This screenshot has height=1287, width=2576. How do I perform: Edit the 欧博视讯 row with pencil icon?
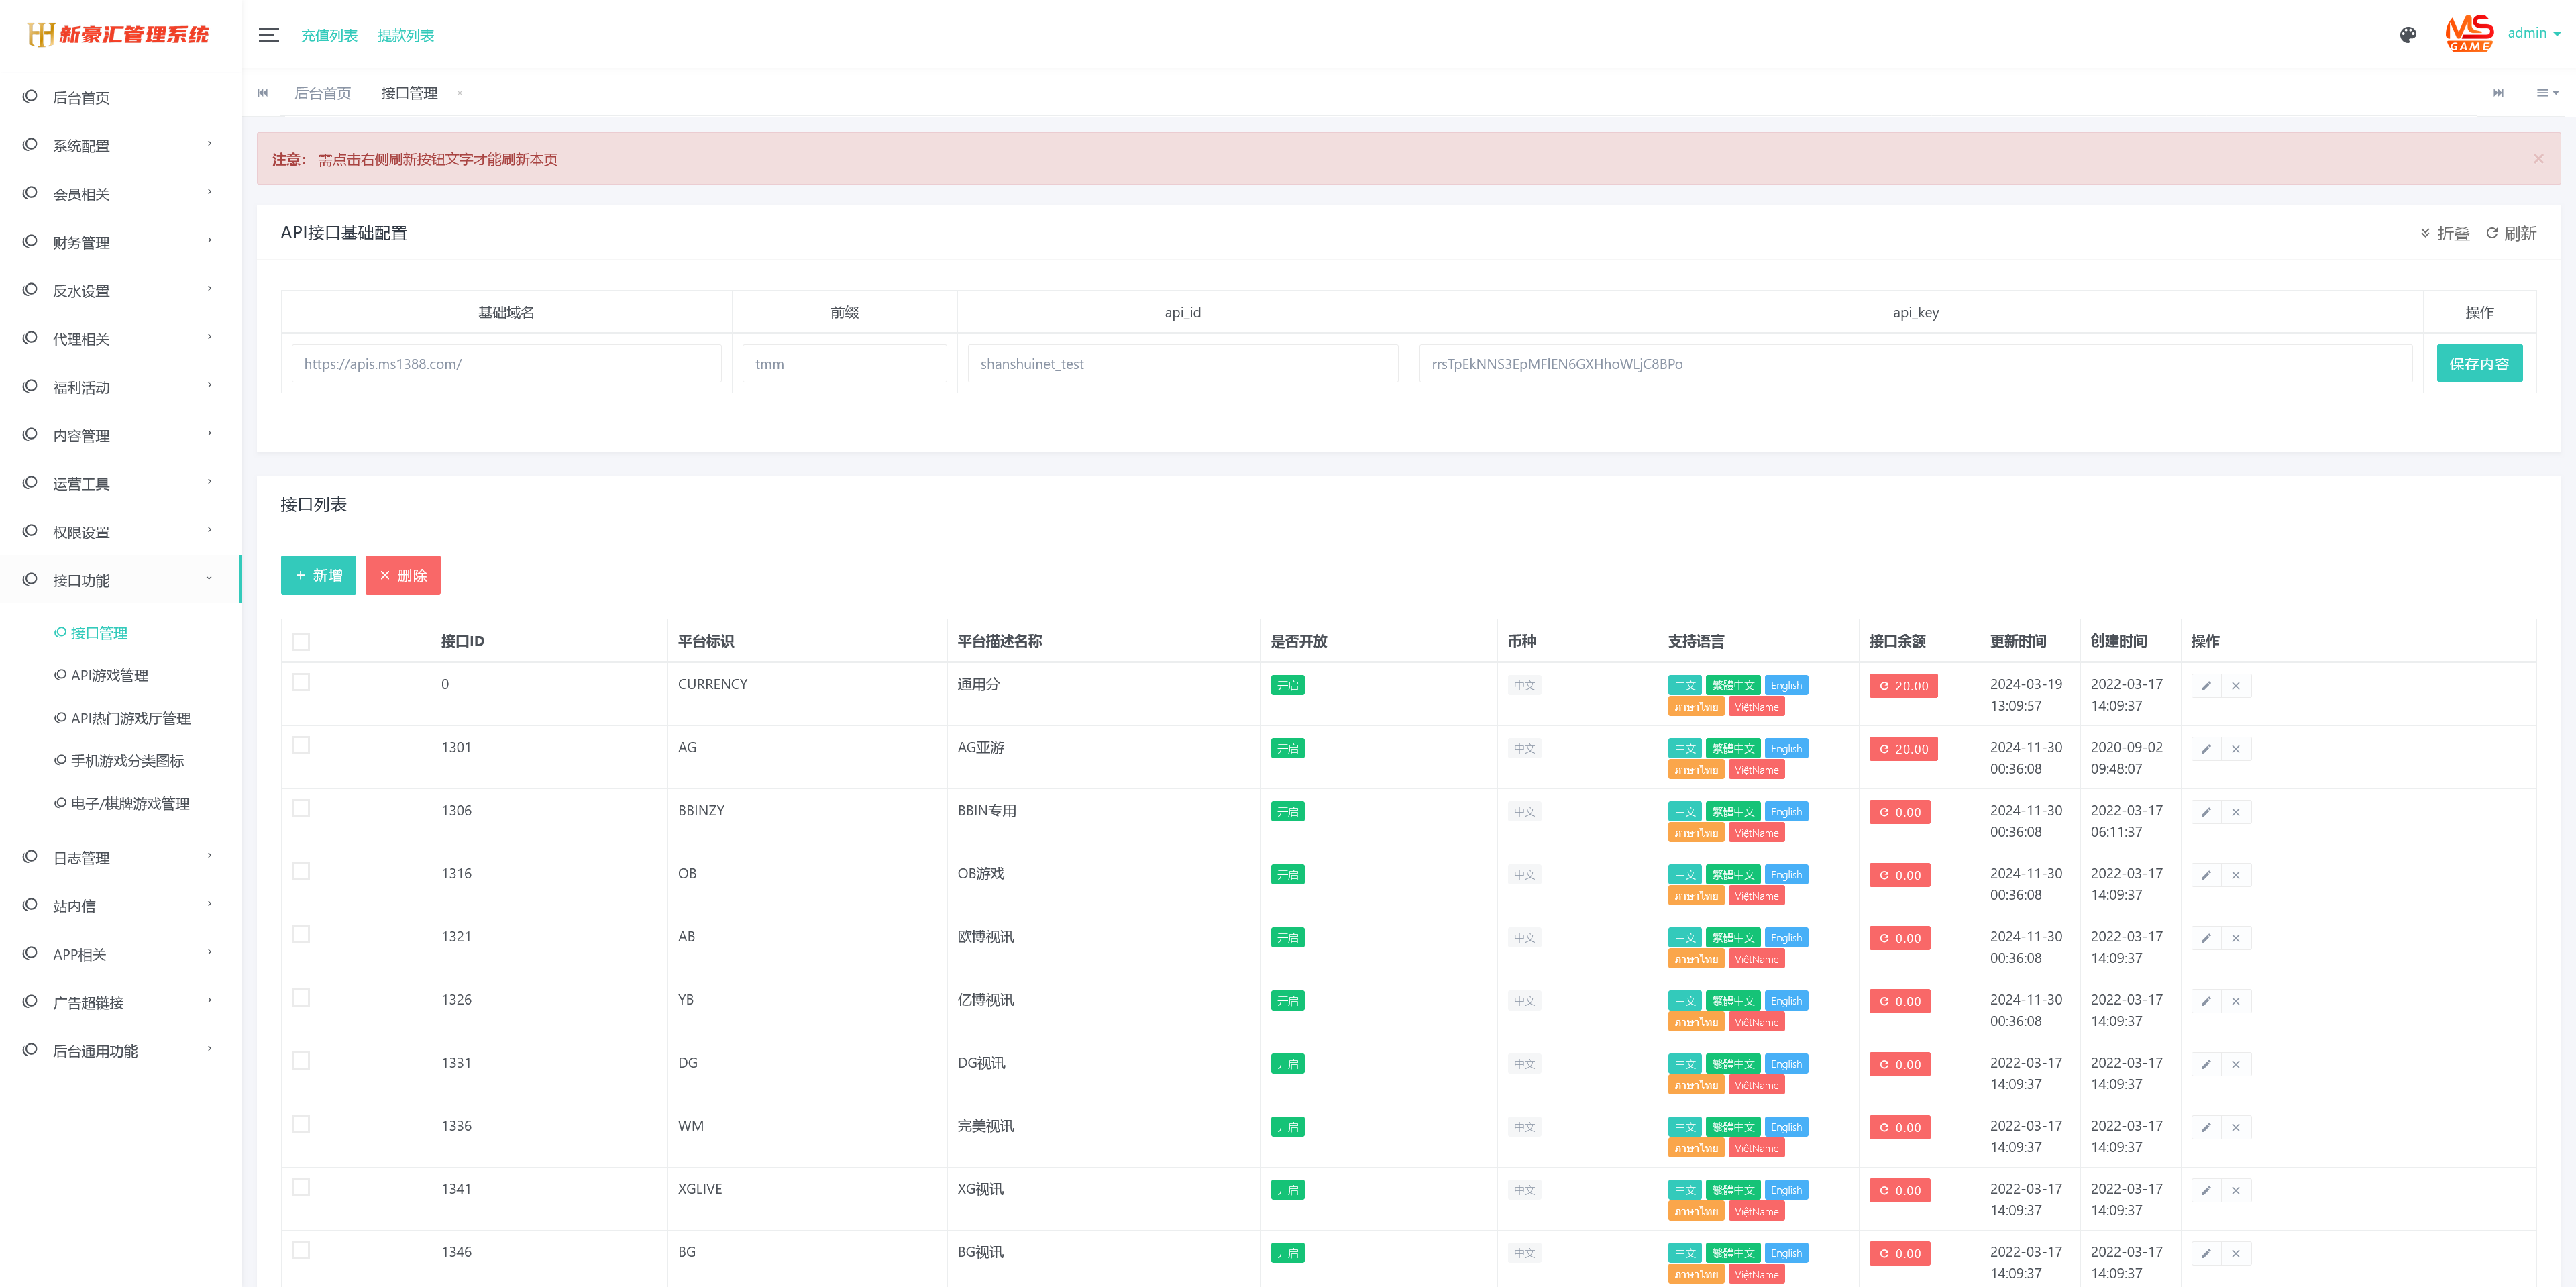(x=2206, y=938)
